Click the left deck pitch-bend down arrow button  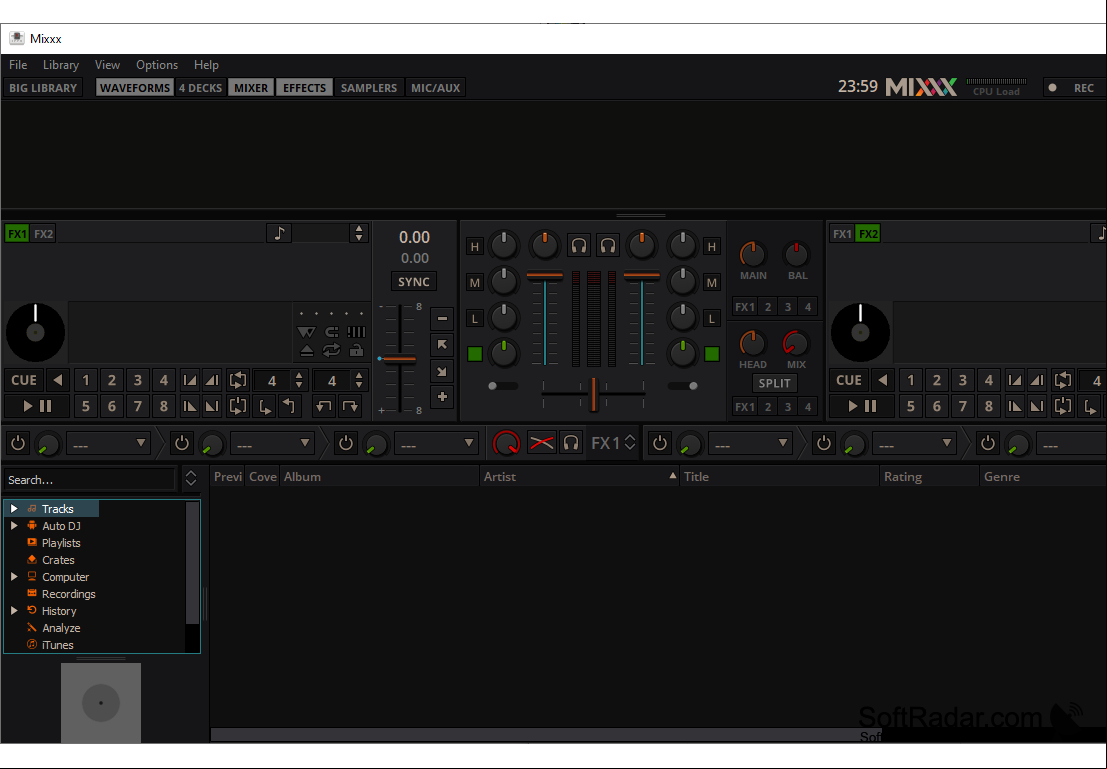point(442,371)
